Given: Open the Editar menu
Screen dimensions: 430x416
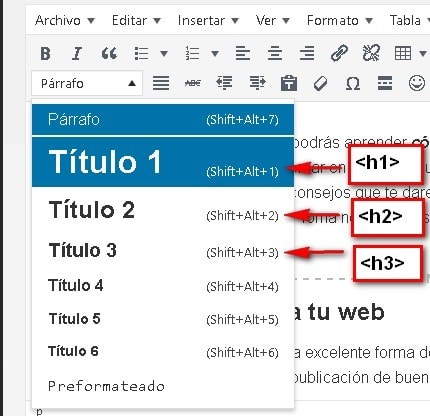Looking at the screenshot, I should click(136, 21).
